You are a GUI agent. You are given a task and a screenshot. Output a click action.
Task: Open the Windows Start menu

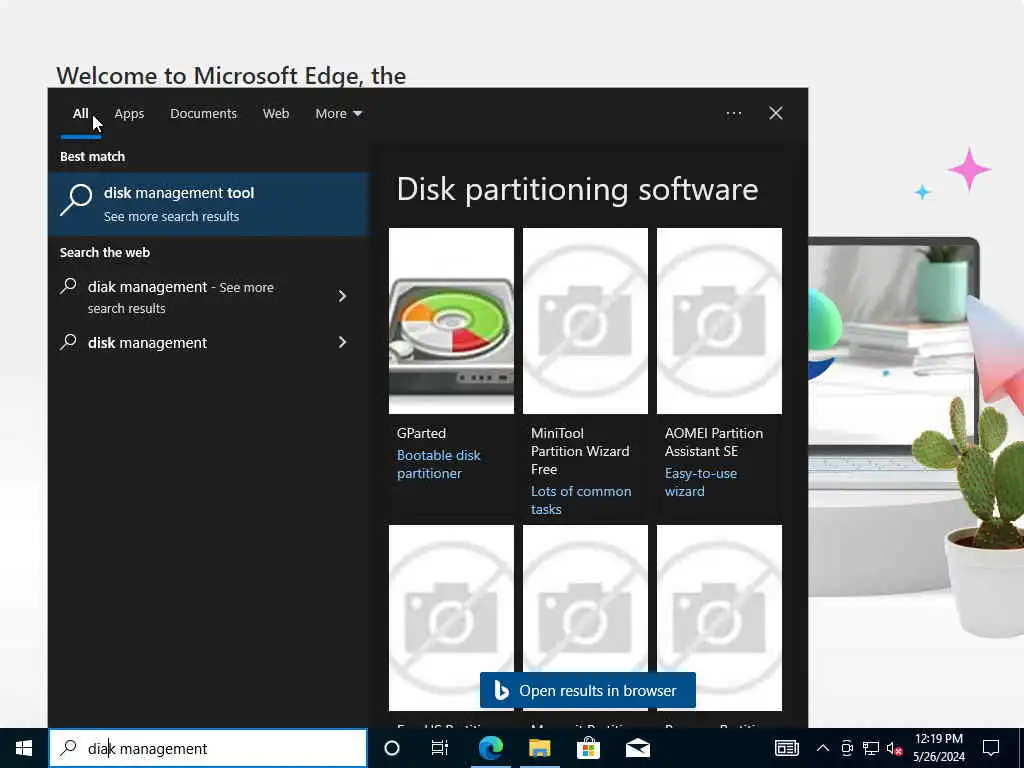tap(24, 748)
